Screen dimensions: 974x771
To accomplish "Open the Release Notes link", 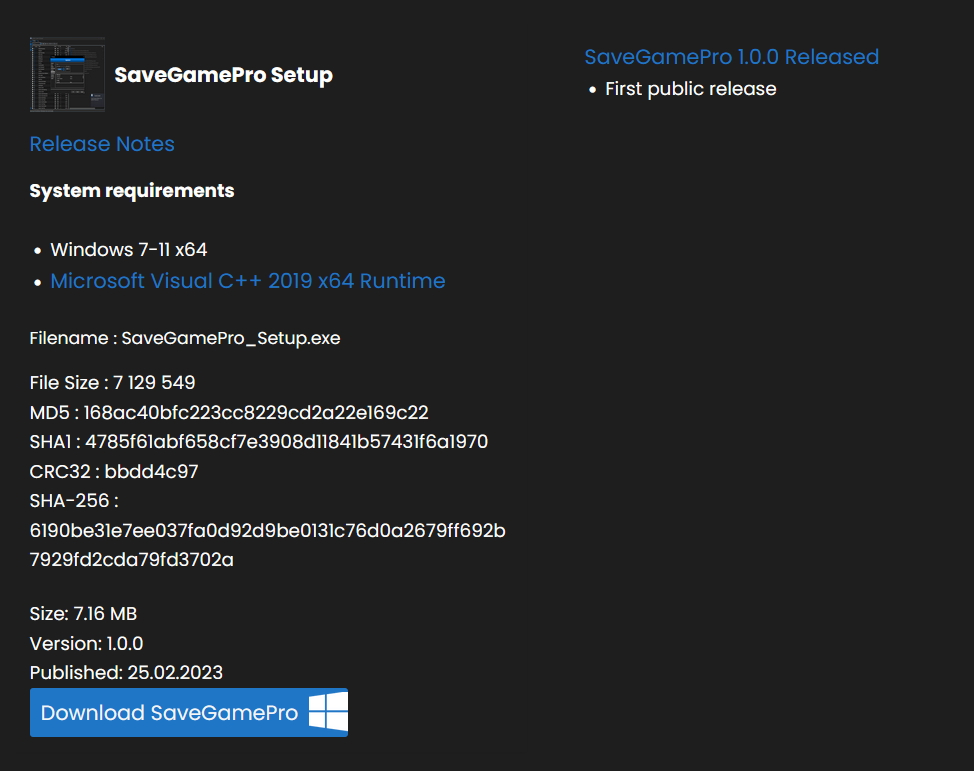I will click(x=102, y=144).
